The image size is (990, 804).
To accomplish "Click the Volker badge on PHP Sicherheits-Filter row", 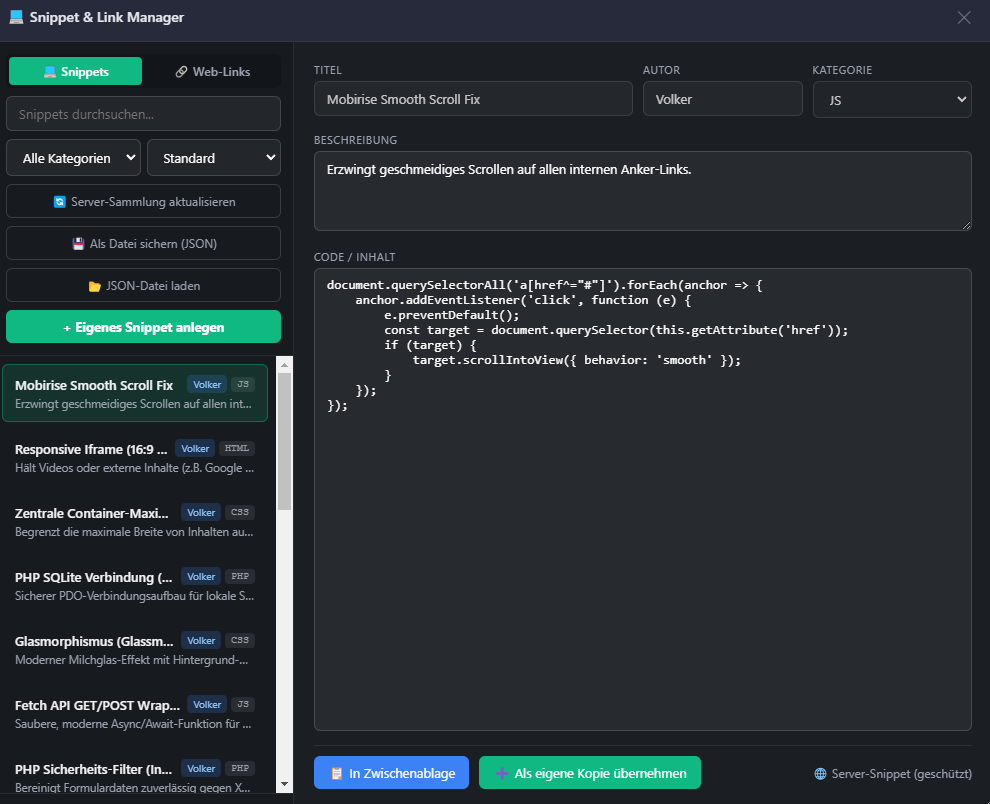I will 201,769.
